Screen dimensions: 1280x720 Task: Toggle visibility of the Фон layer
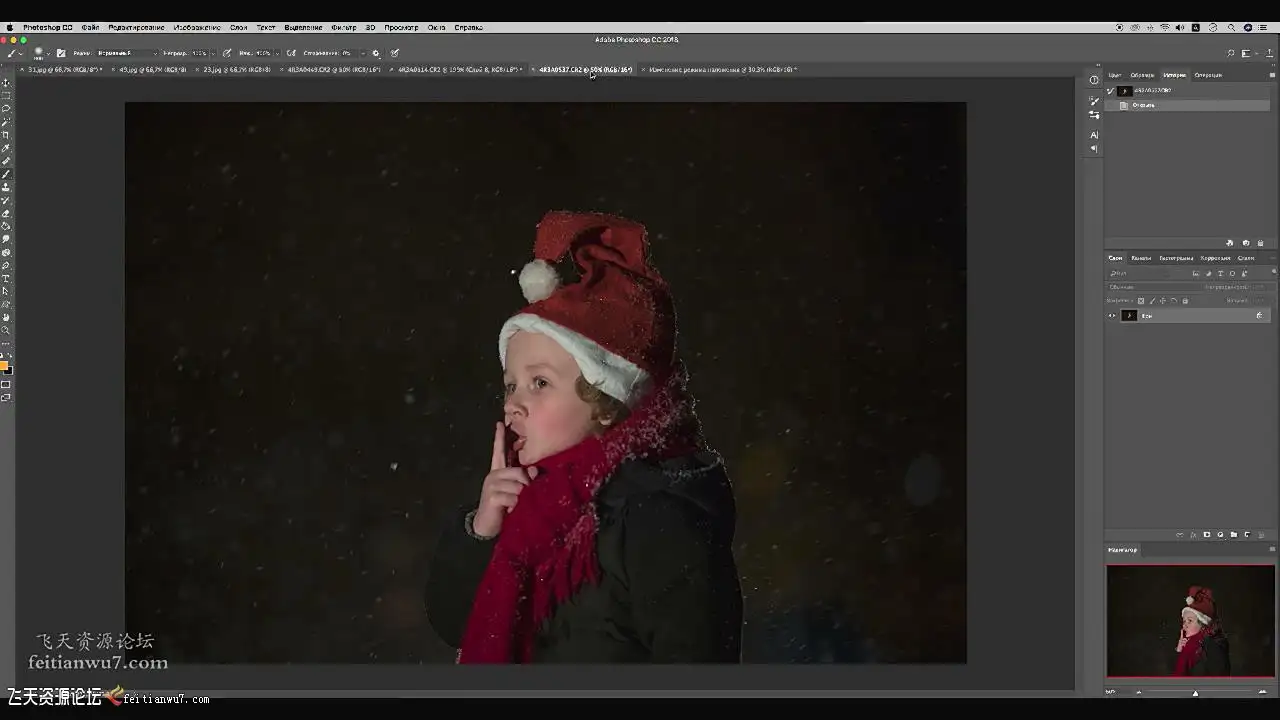click(x=1111, y=316)
